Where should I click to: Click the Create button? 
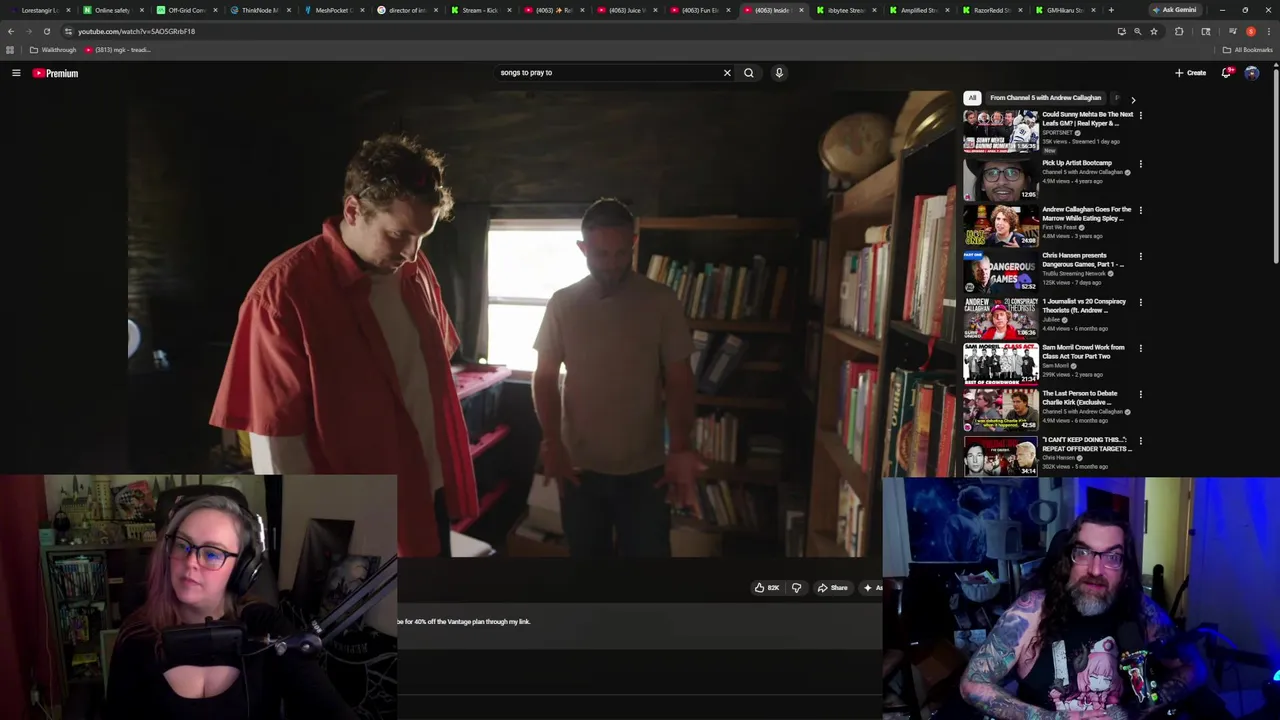pos(1190,73)
